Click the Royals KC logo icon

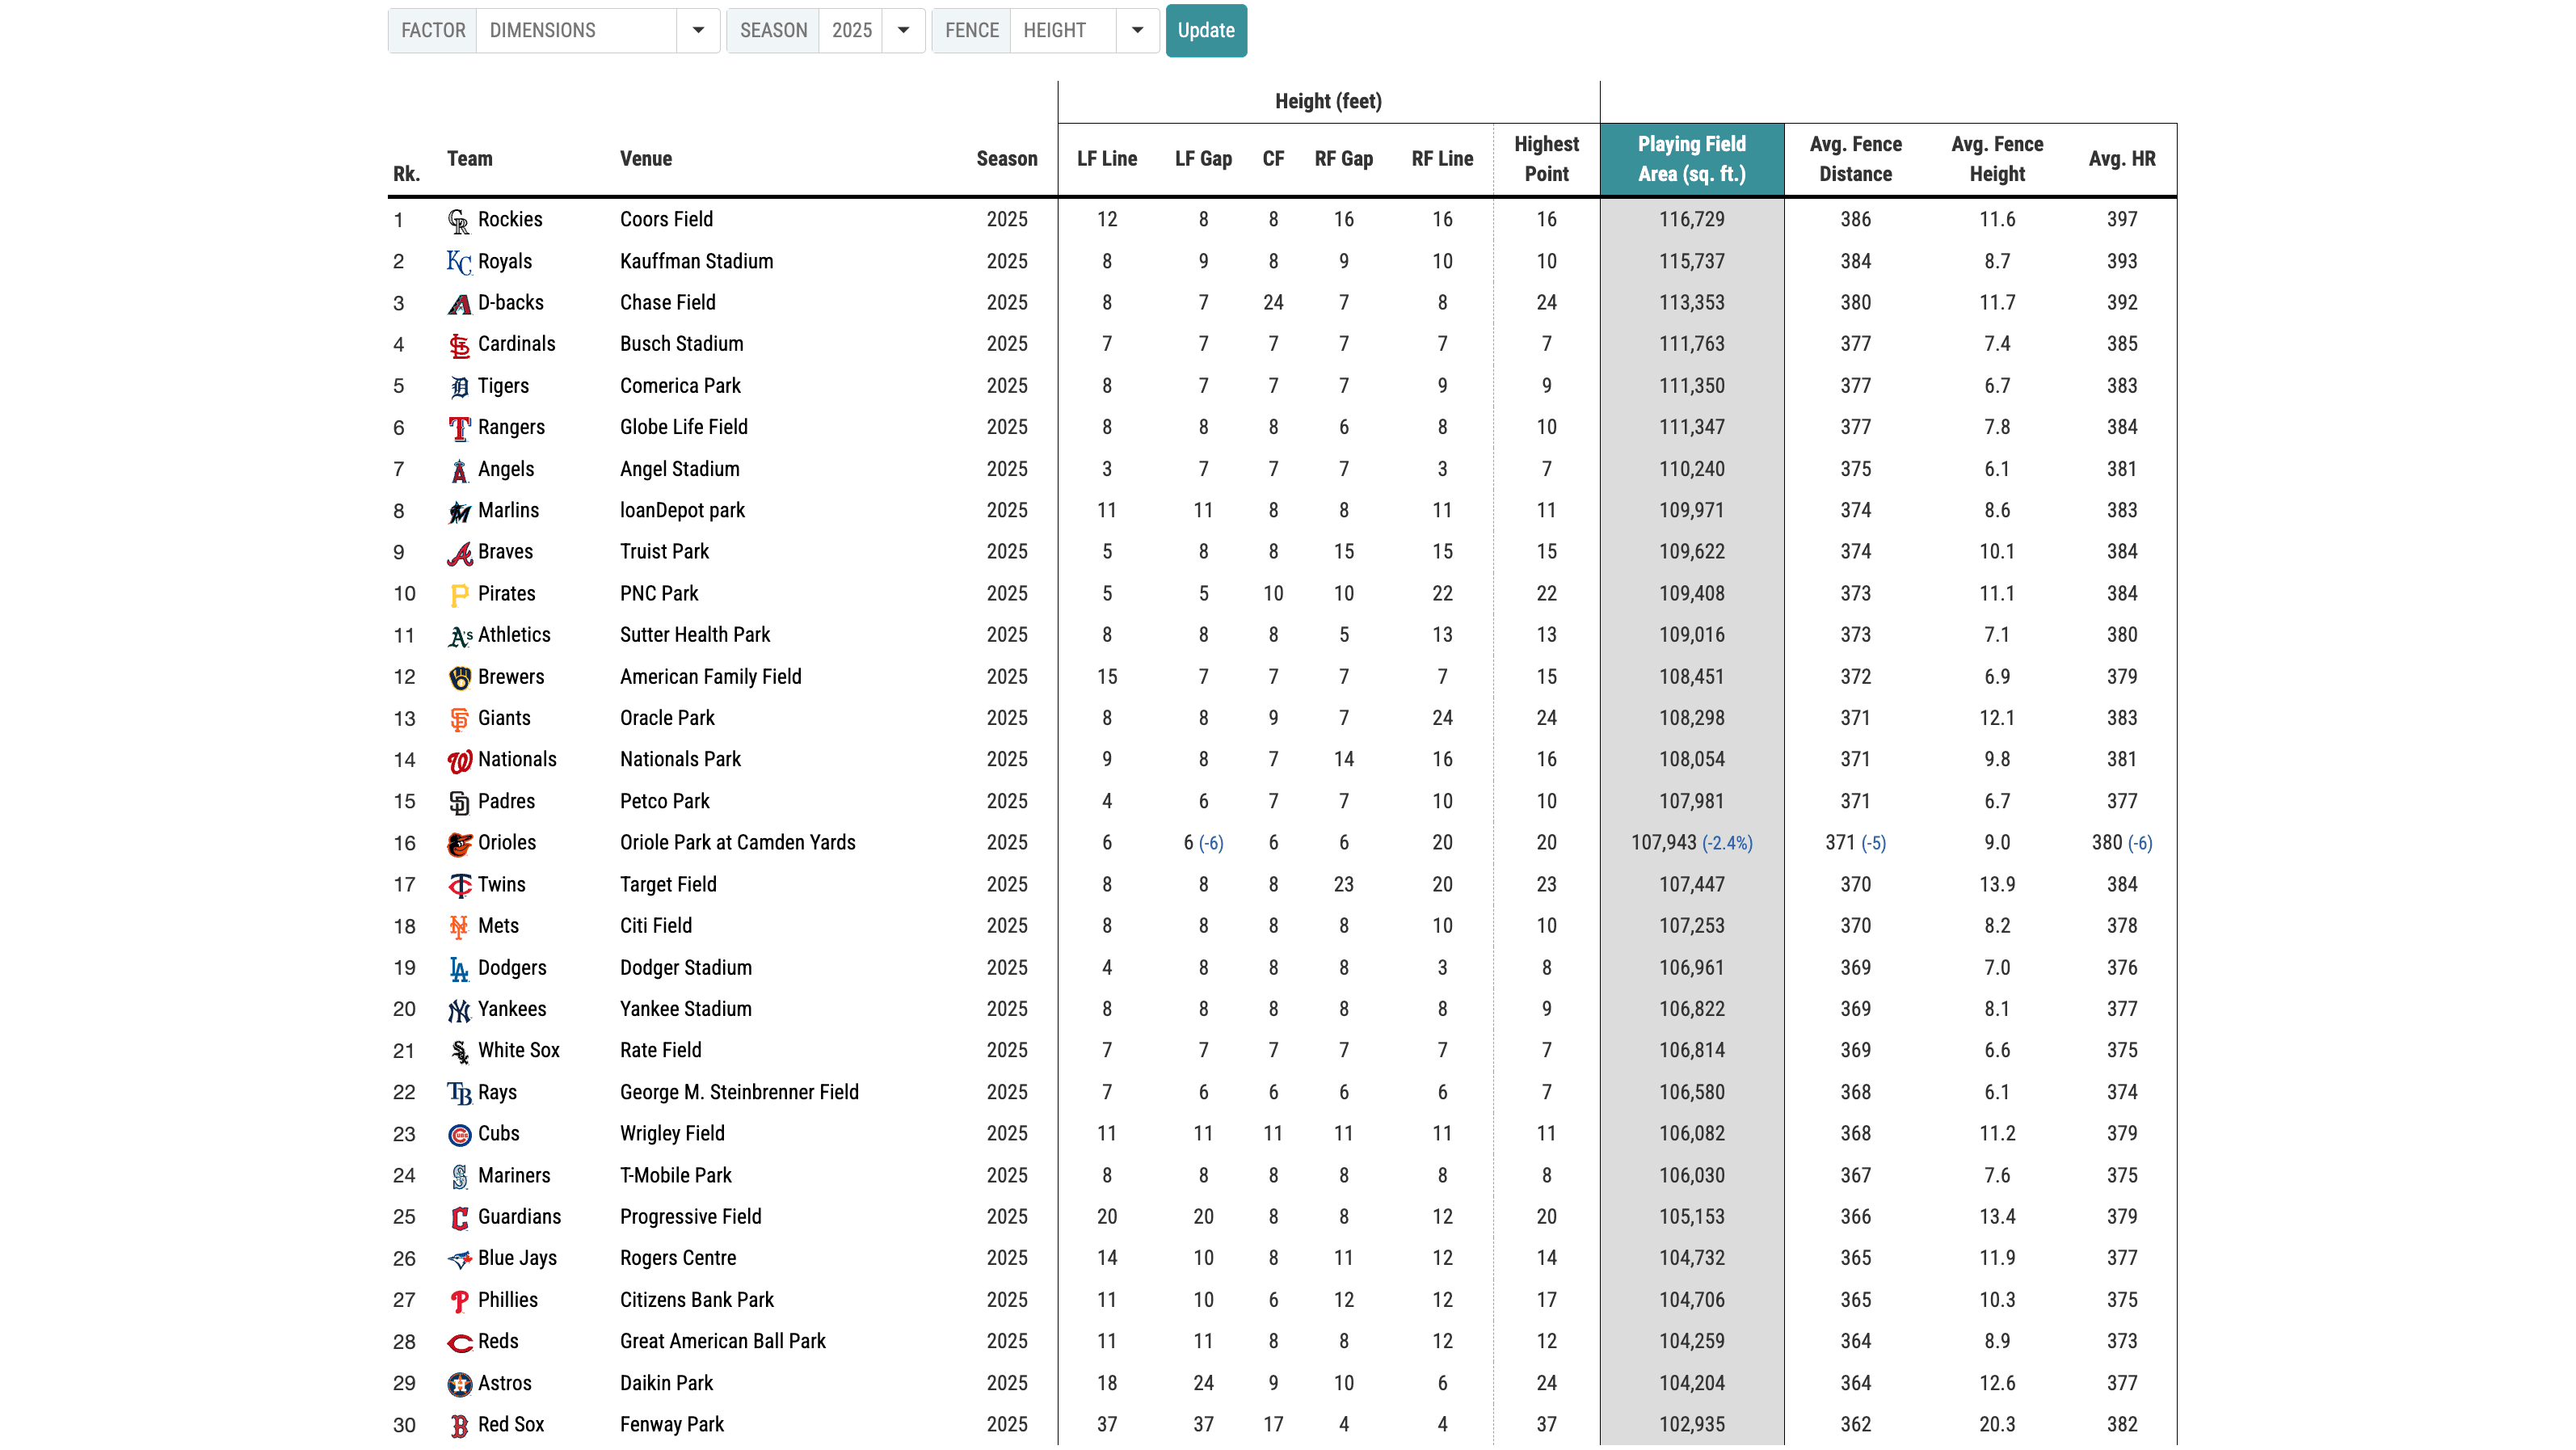(x=458, y=262)
